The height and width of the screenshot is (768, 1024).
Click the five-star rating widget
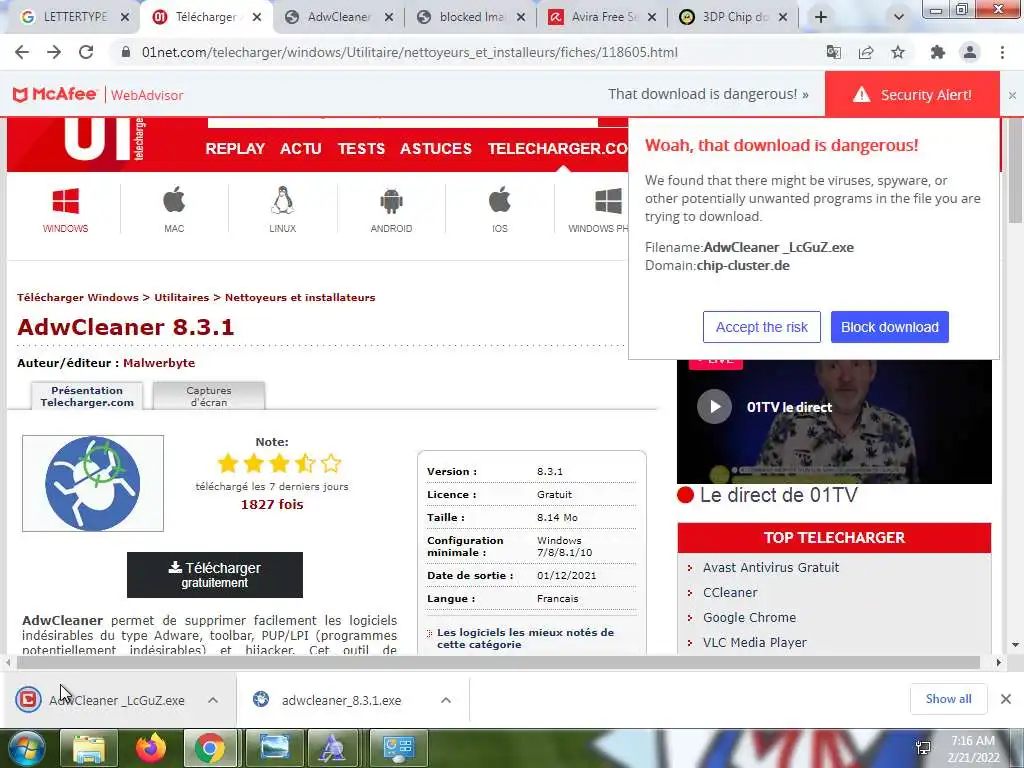(x=279, y=463)
